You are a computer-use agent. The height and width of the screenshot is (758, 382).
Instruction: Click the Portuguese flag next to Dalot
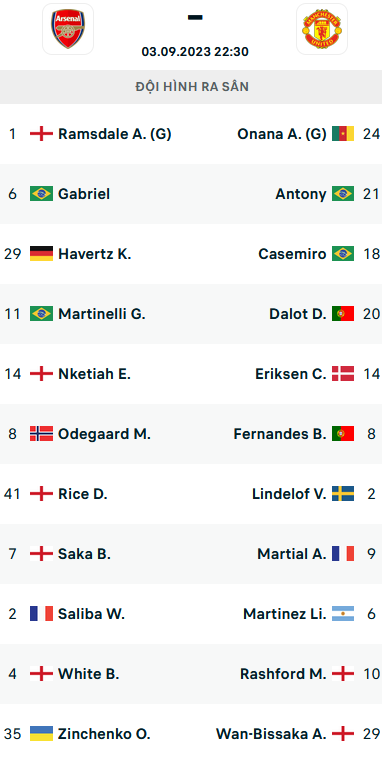pos(343,314)
